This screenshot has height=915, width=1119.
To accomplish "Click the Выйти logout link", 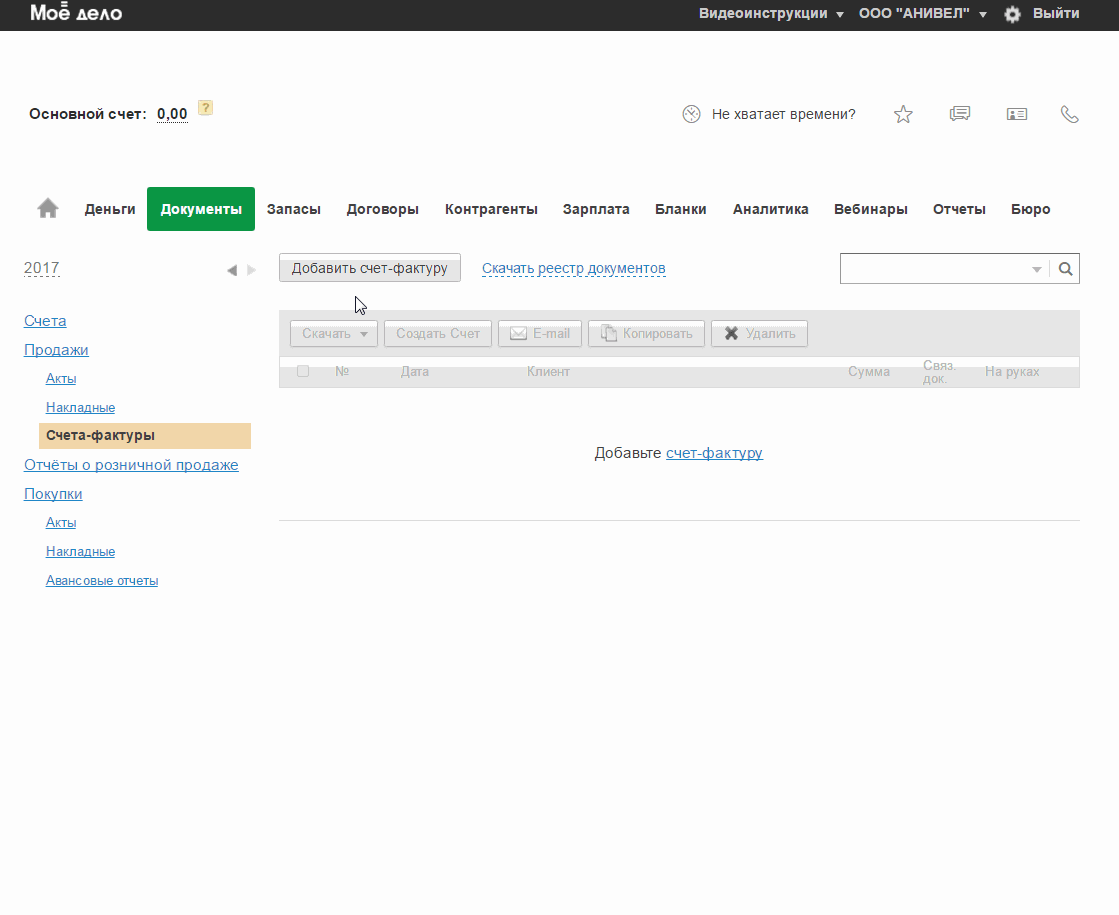I will click(x=1056, y=14).
